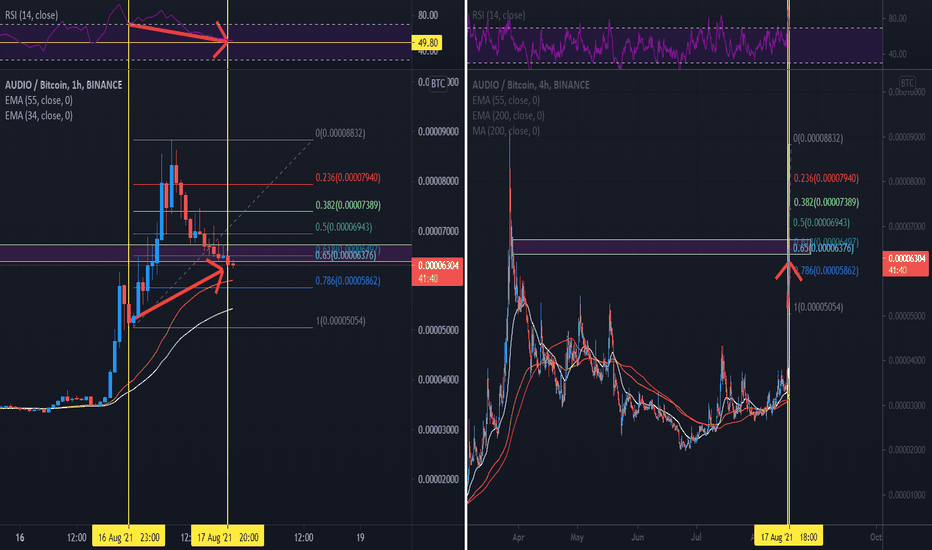Image resolution: width=932 pixels, height=550 pixels.
Task: Click the 0.382(0.00007389) Fib label on 4h chart
Action: [x=826, y=202]
